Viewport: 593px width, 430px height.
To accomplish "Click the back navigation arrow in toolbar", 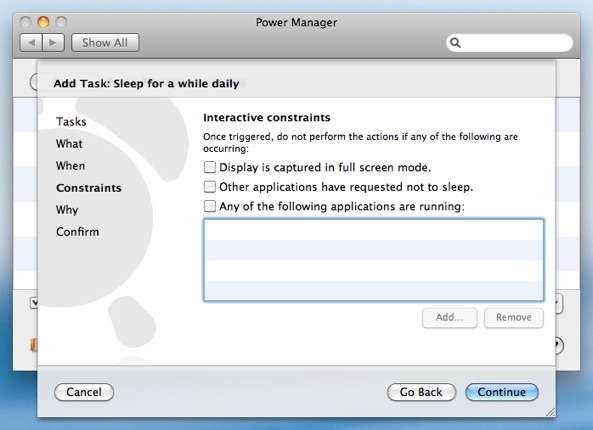I will coord(31,43).
